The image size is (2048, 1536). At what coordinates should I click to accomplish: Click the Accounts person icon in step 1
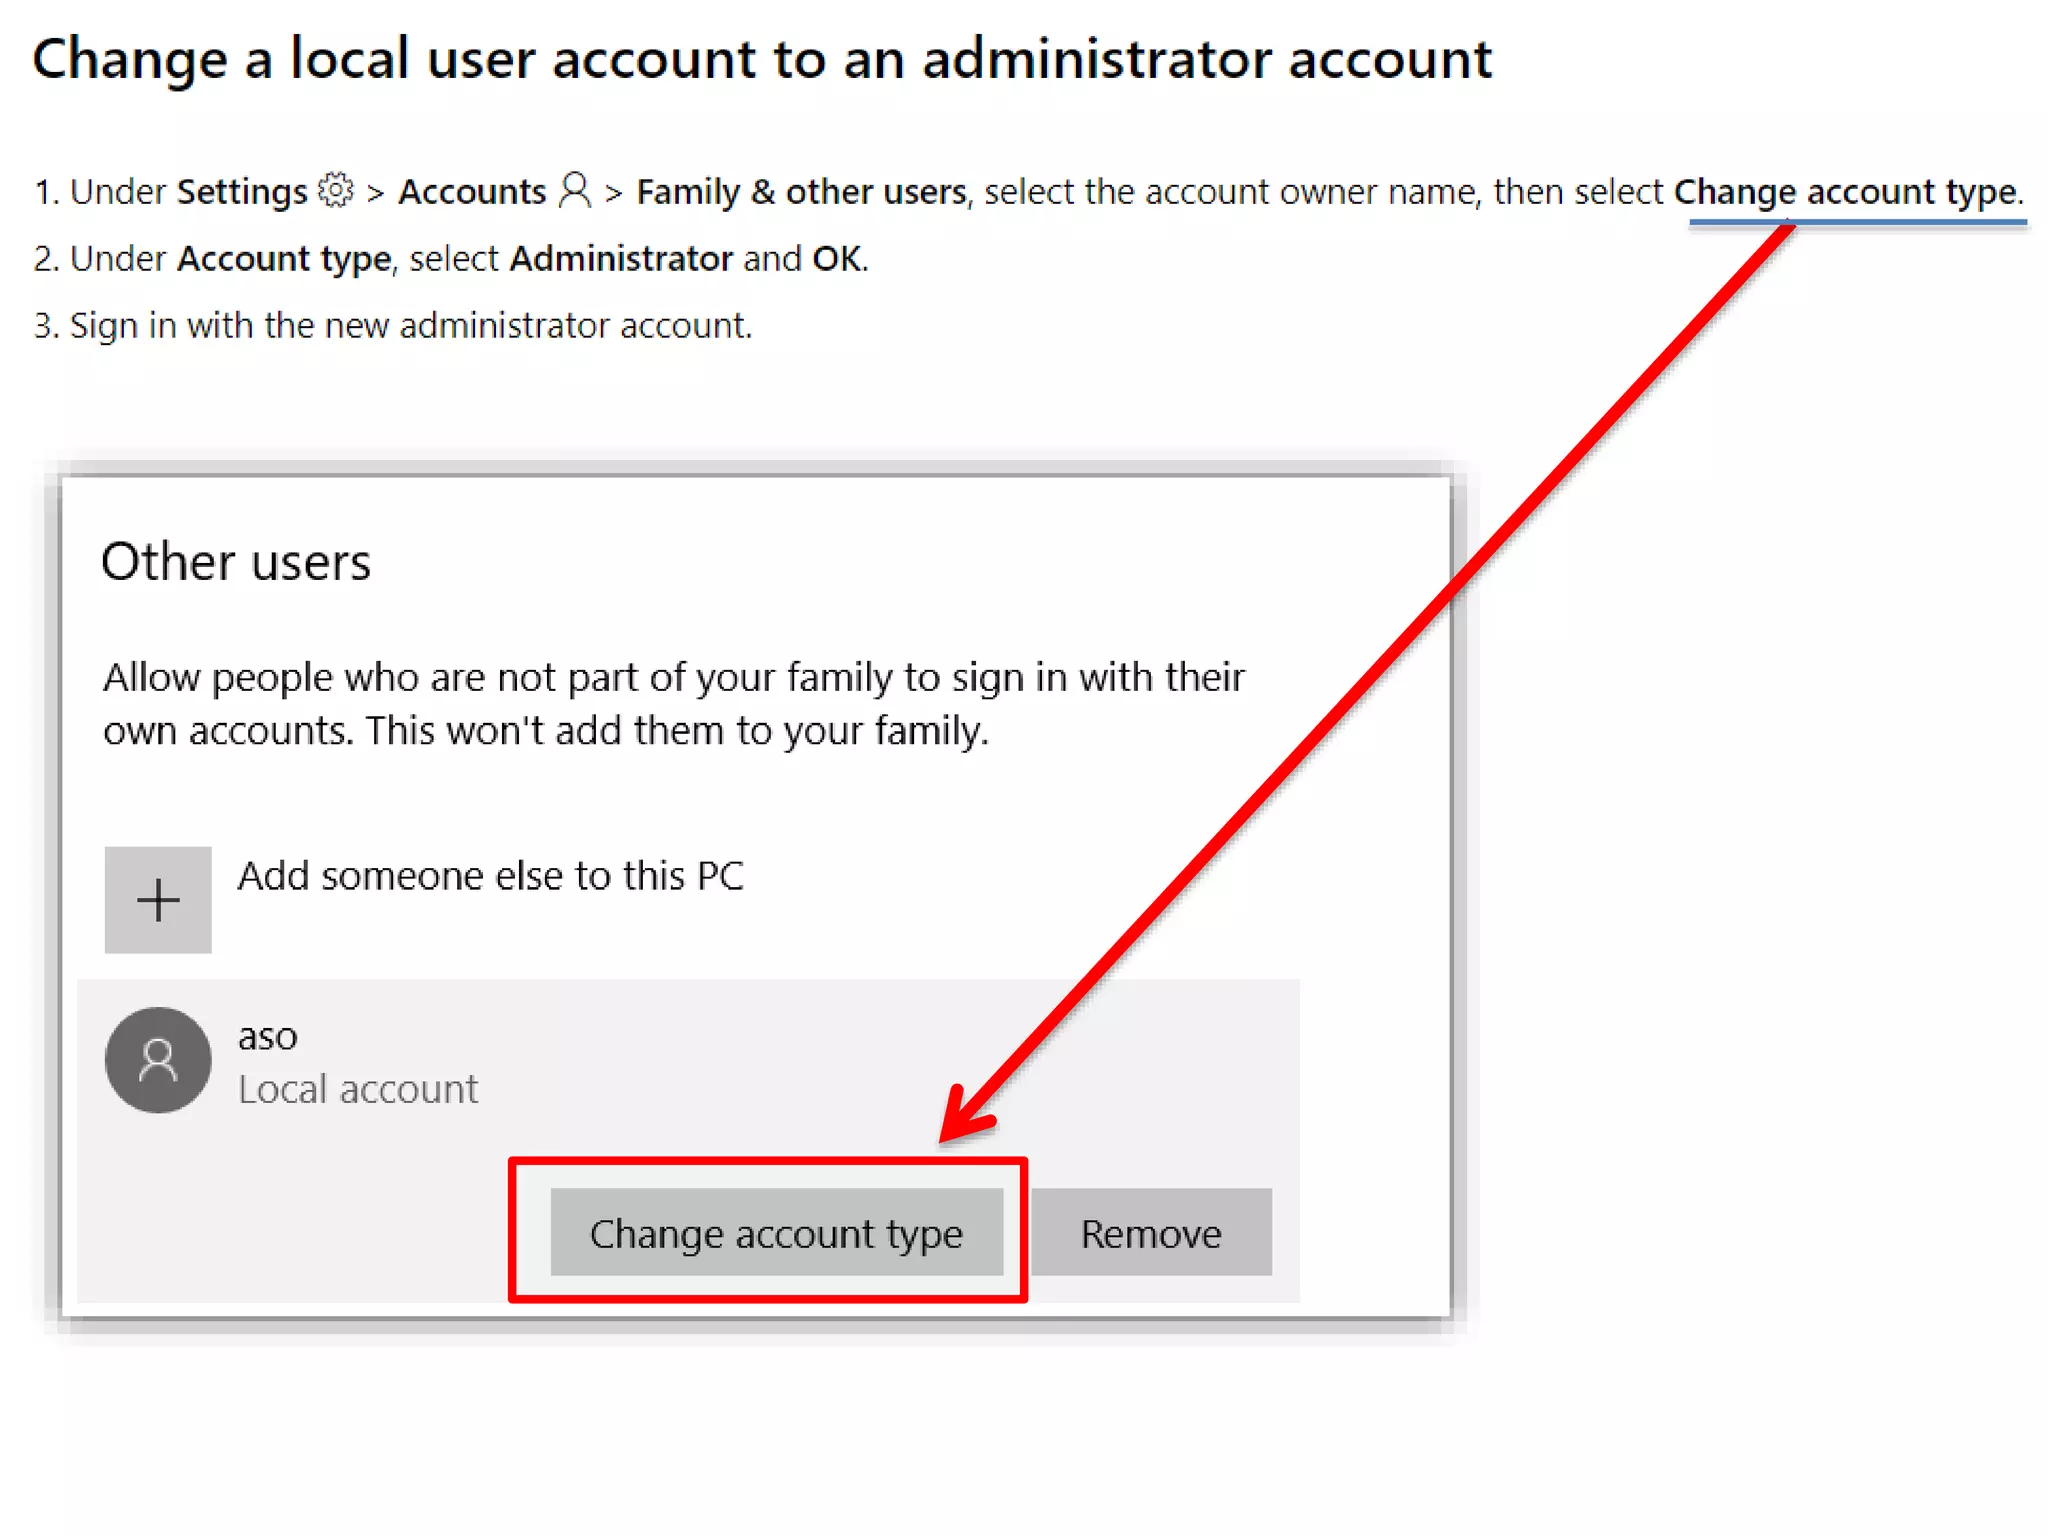[x=575, y=189]
